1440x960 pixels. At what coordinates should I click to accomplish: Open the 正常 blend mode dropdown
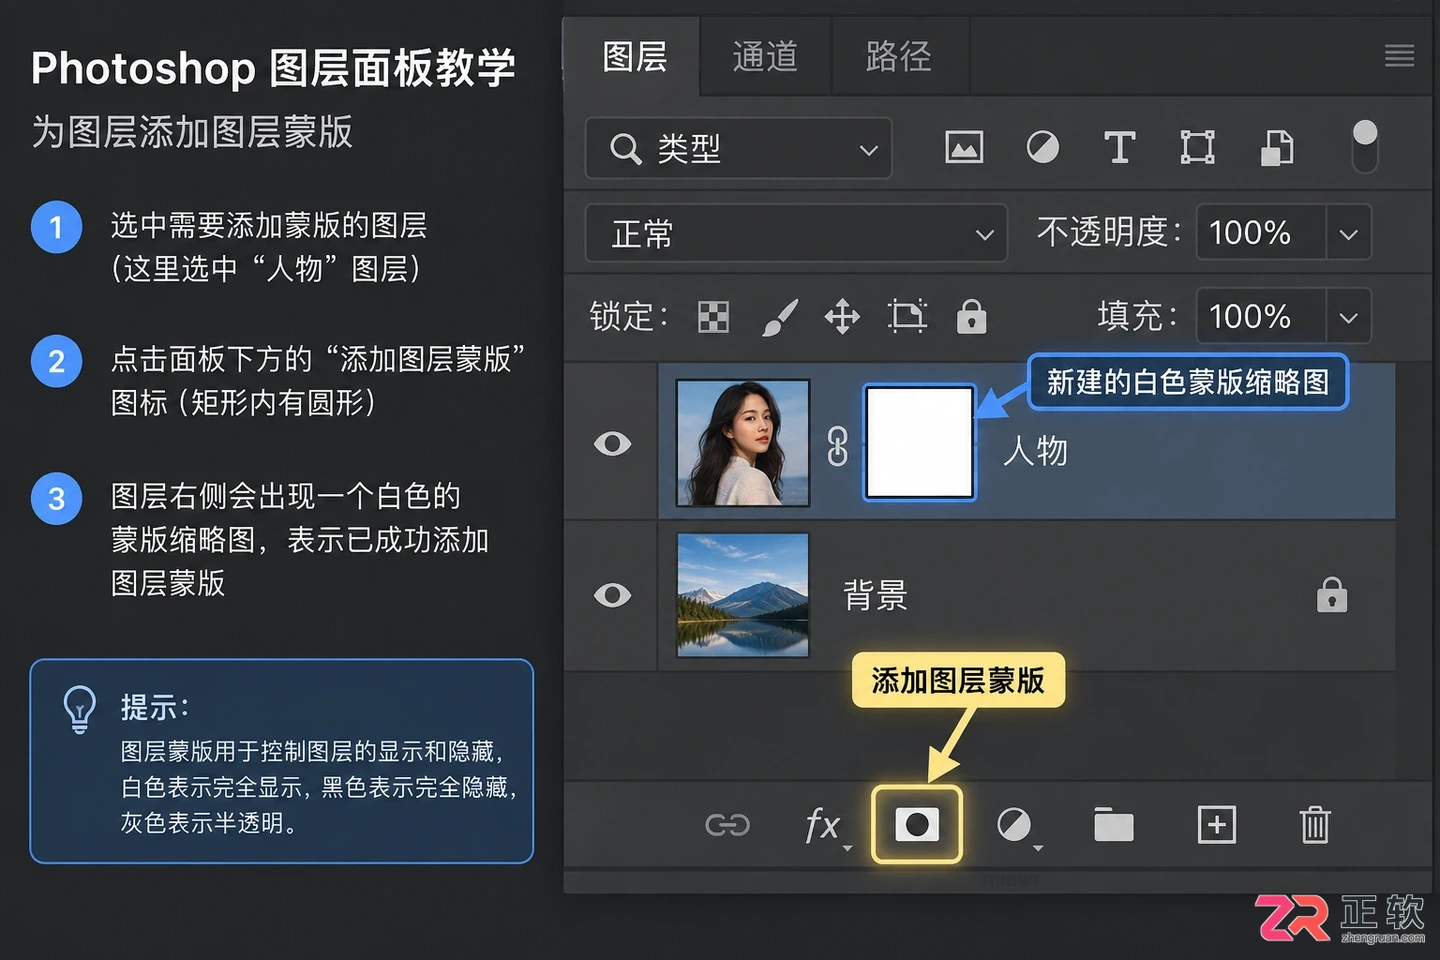click(796, 234)
